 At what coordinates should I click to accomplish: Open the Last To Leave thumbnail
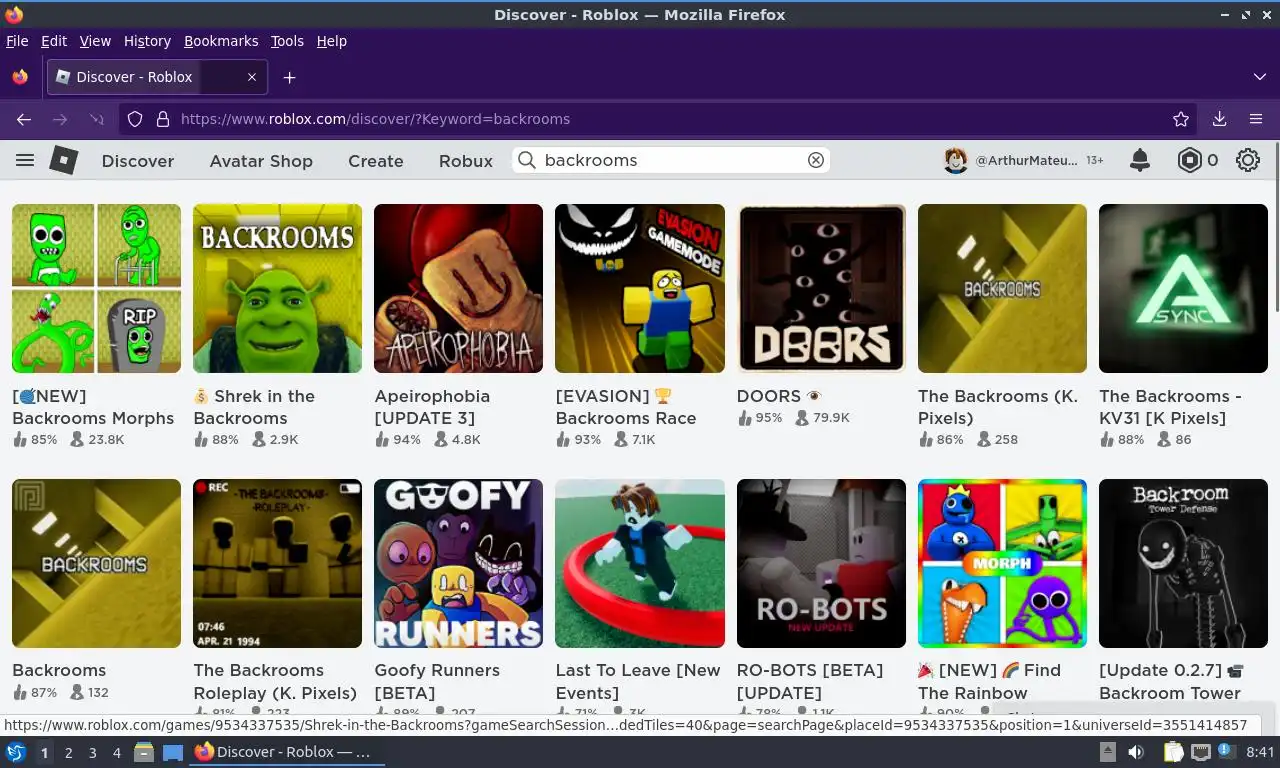[x=640, y=563]
